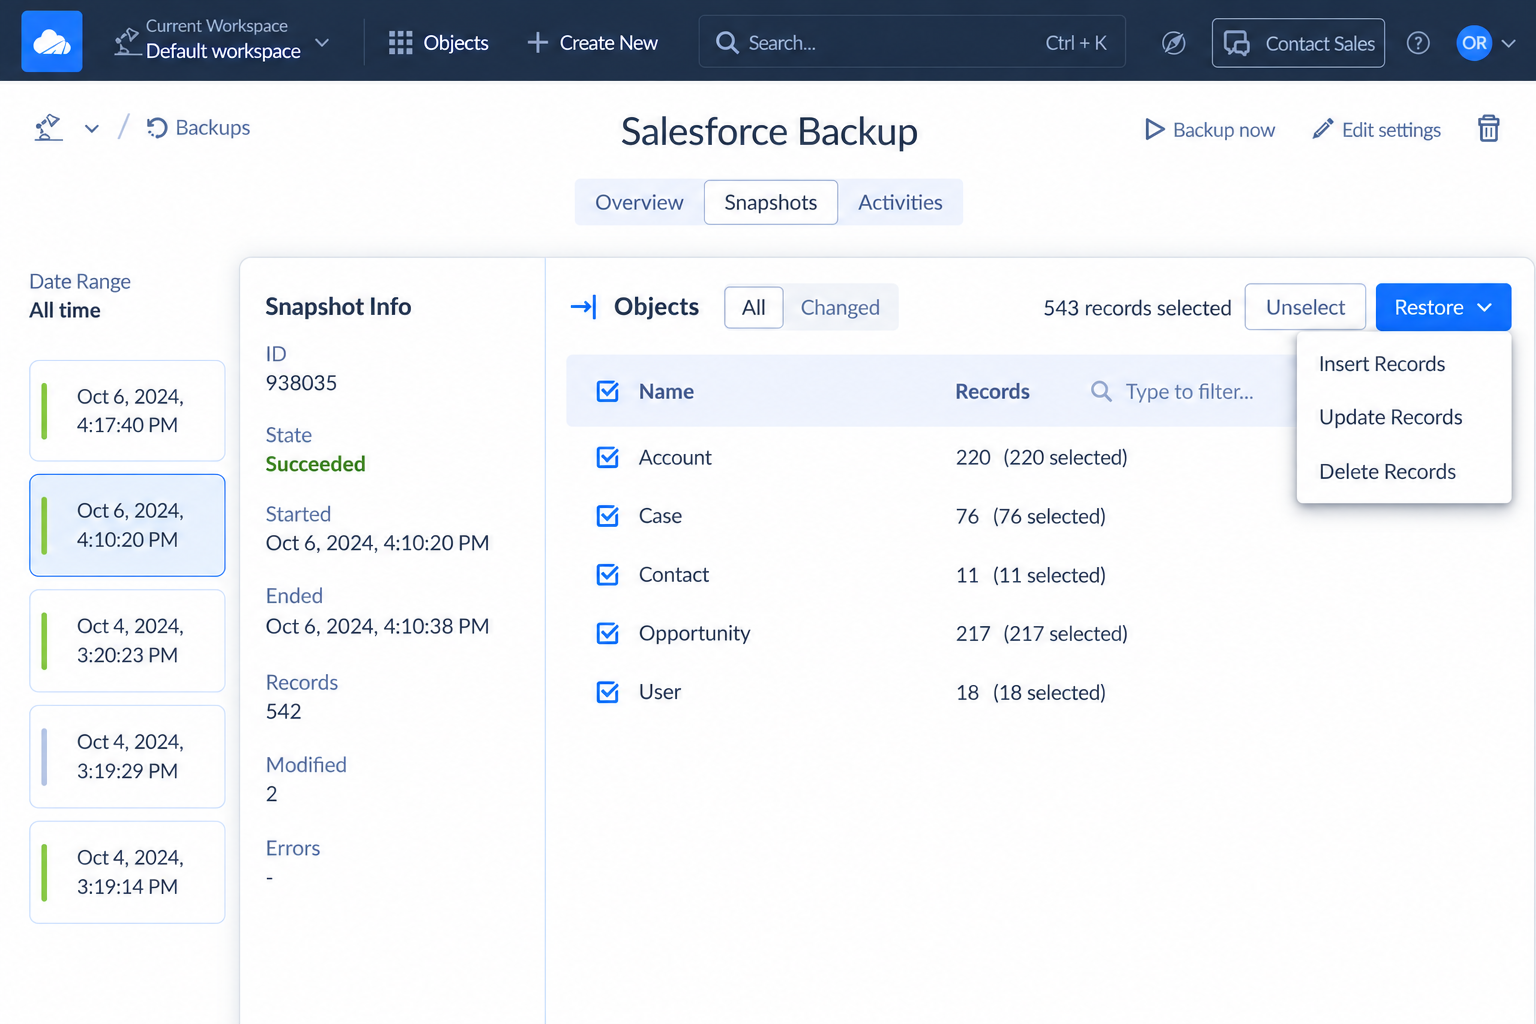Image resolution: width=1536 pixels, height=1024 pixels.
Task: Choose Delete Records from Restore menu
Action: pos(1403,471)
